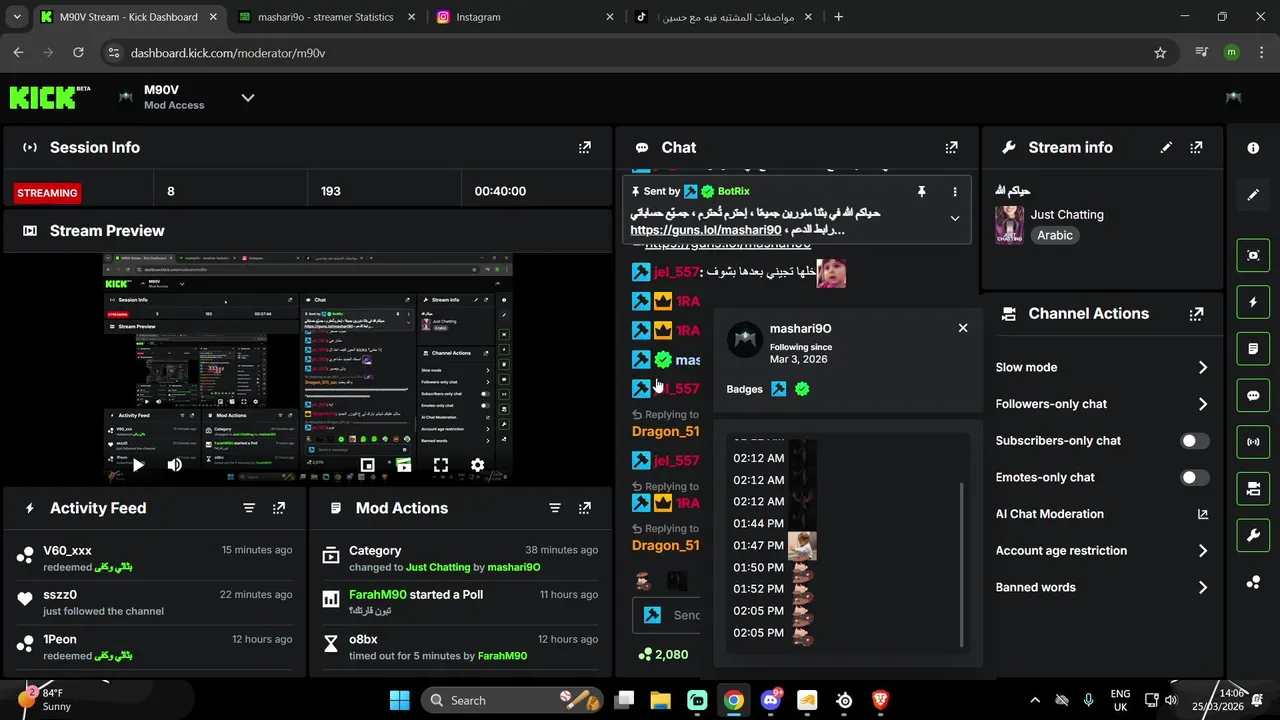1280x720 pixels.
Task: Pop out the Mod Actions panel
Action: tap(585, 508)
